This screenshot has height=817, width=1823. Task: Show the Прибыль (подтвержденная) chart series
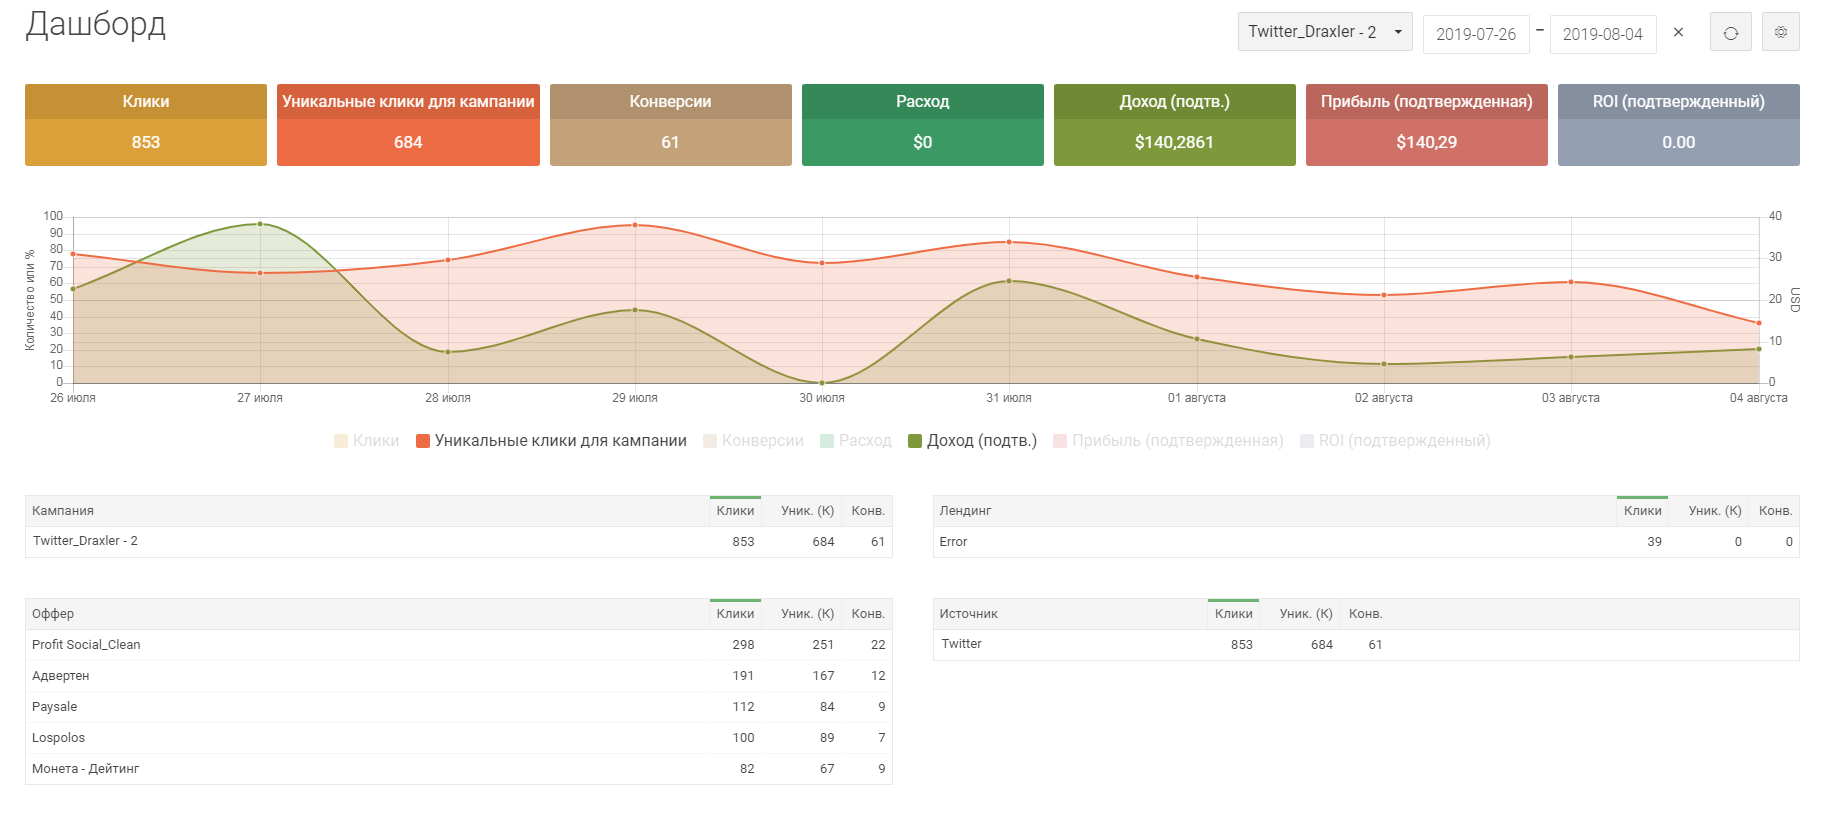click(1168, 441)
